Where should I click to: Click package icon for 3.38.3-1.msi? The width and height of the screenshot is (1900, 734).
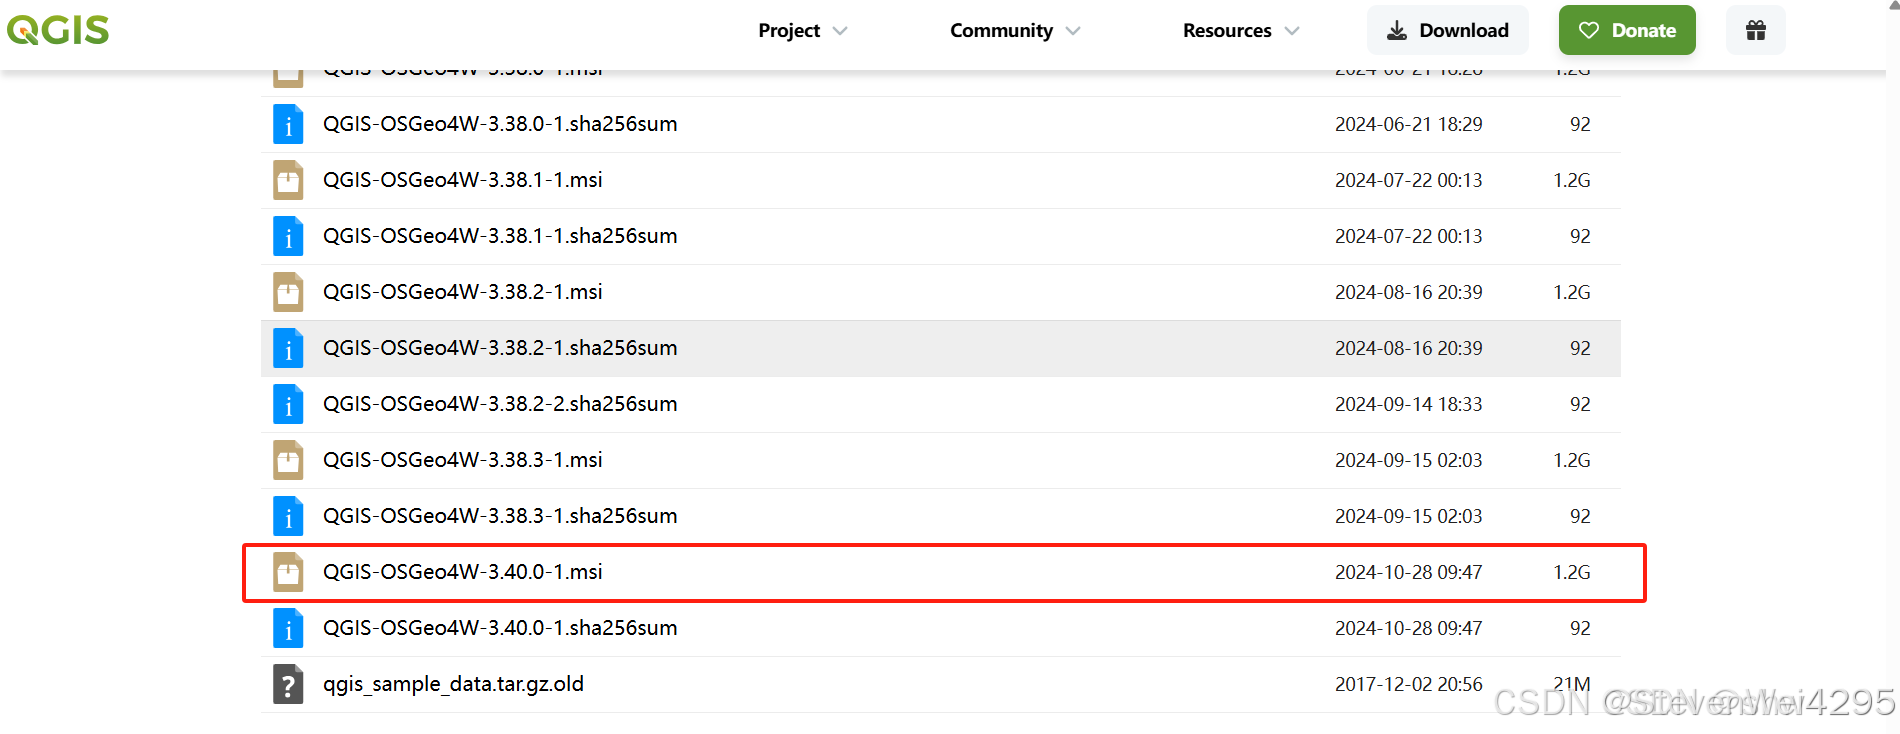[x=288, y=460]
